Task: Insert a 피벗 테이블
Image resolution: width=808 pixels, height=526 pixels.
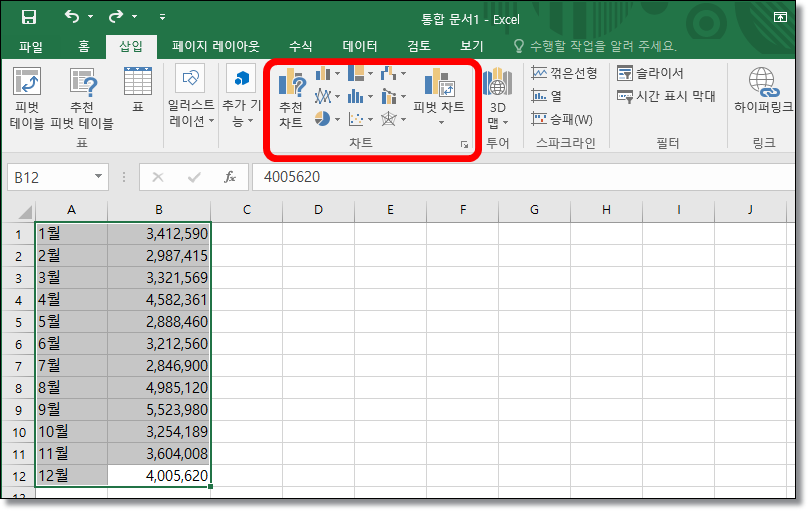Action: click(x=27, y=98)
